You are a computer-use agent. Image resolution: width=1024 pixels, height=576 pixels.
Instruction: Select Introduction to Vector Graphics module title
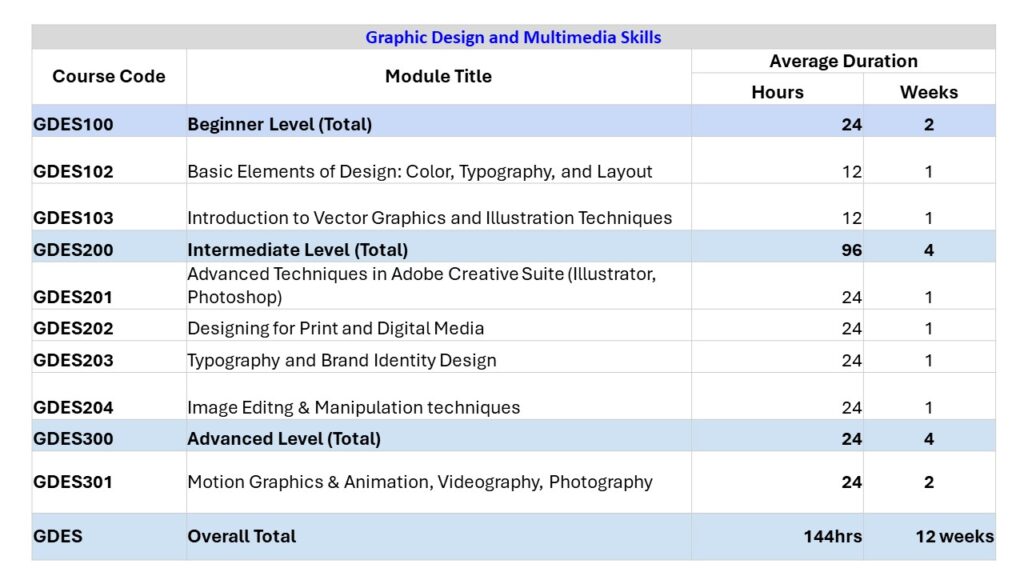tap(430, 218)
